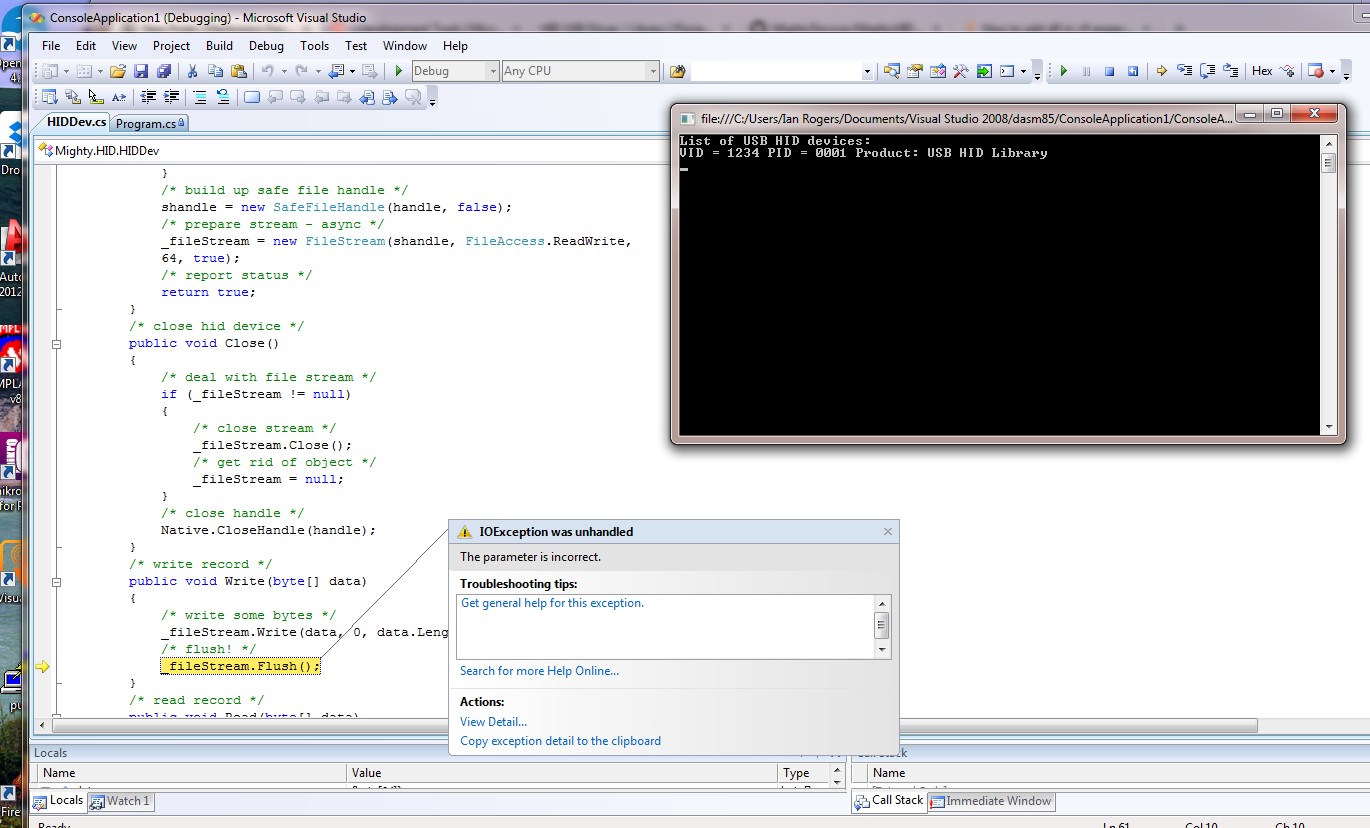
Task: Switch to the Immediate Window tab
Action: coord(991,801)
